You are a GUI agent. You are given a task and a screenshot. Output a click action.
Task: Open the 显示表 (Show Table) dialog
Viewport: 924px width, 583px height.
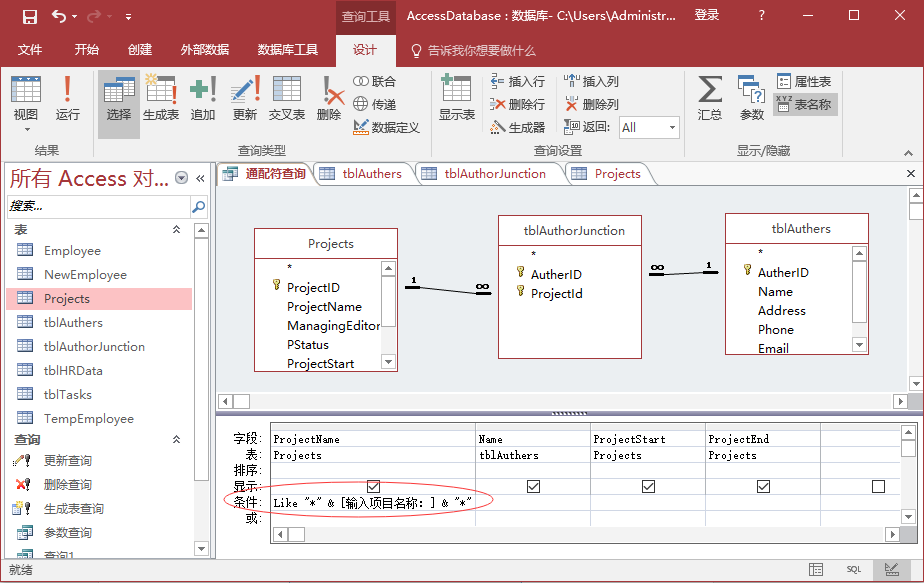456,98
